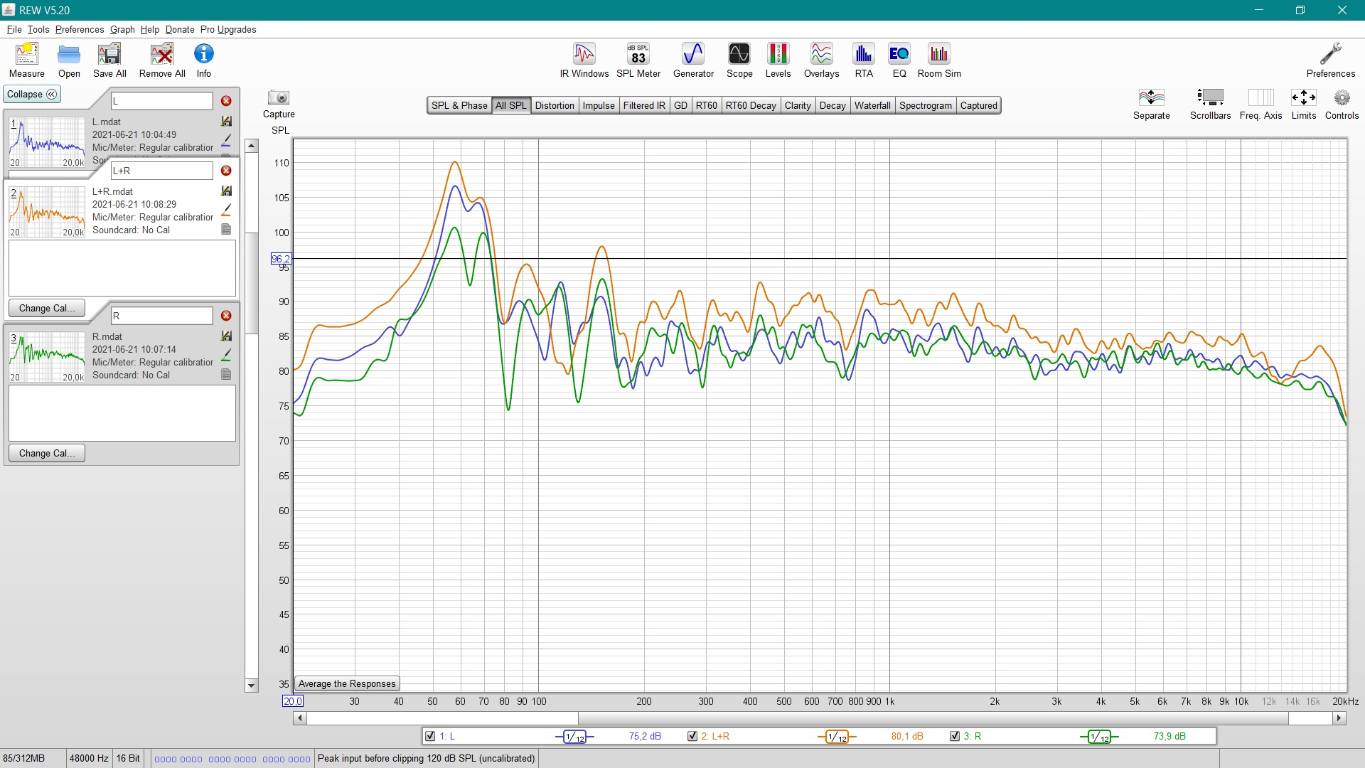Open notes icon for R measurement
Viewport: 1365px width, 768px height.
tap(226, 374)
